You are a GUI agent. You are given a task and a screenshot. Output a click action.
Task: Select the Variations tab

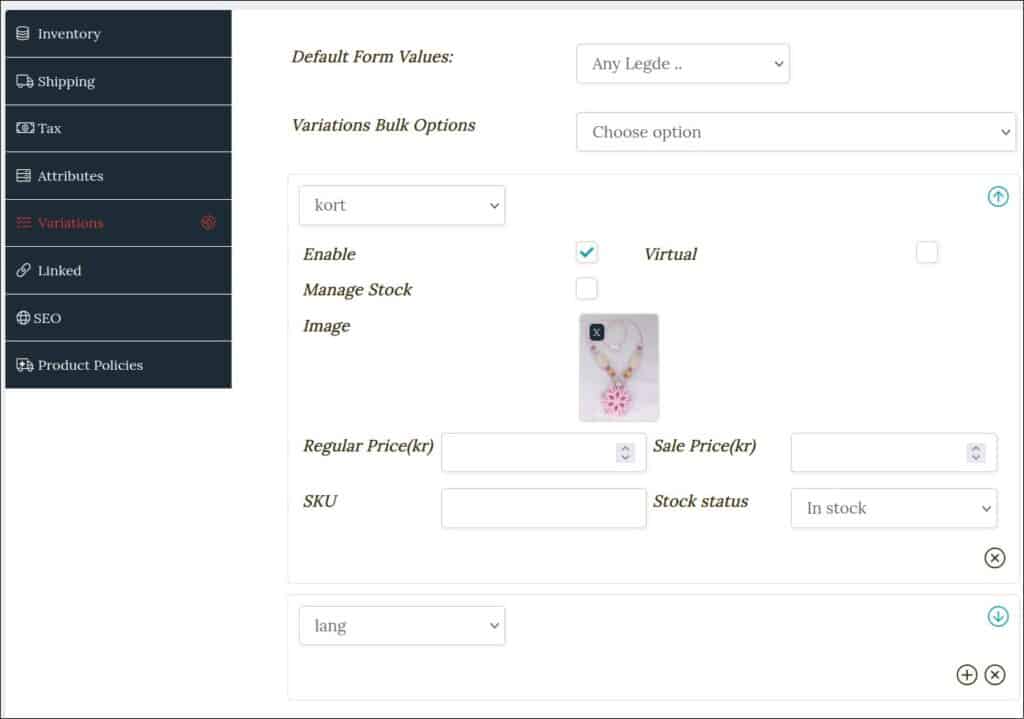pos(118,223)
